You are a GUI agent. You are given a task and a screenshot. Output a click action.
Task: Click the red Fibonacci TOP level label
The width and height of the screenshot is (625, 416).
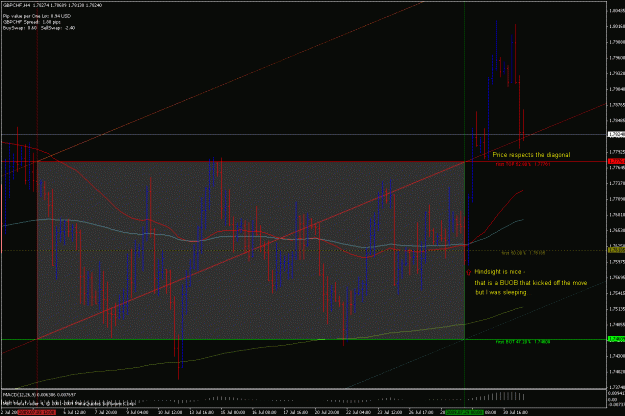523,164
